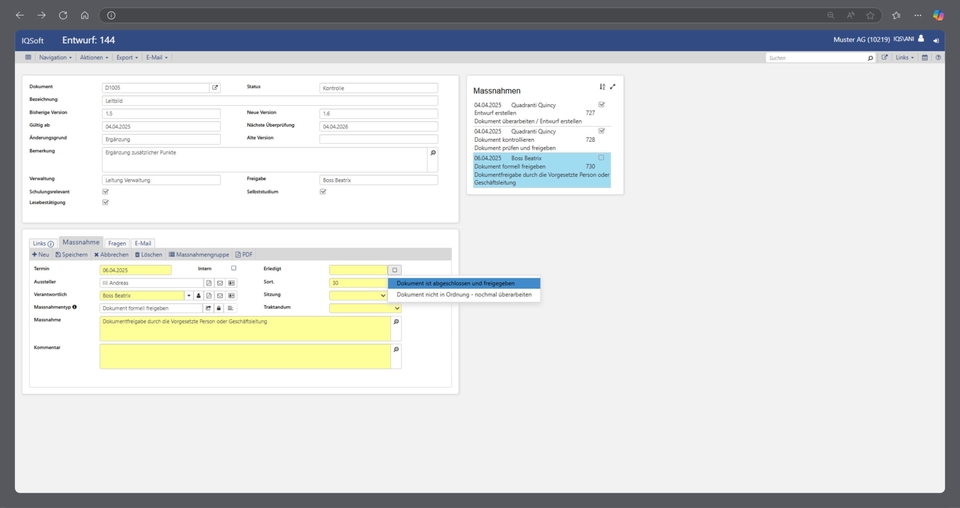This screenshot has width=960, height=508.
Task: Open the Dokument D1005 external link icon
Action: pyautogui.click(x=215, y=87)
